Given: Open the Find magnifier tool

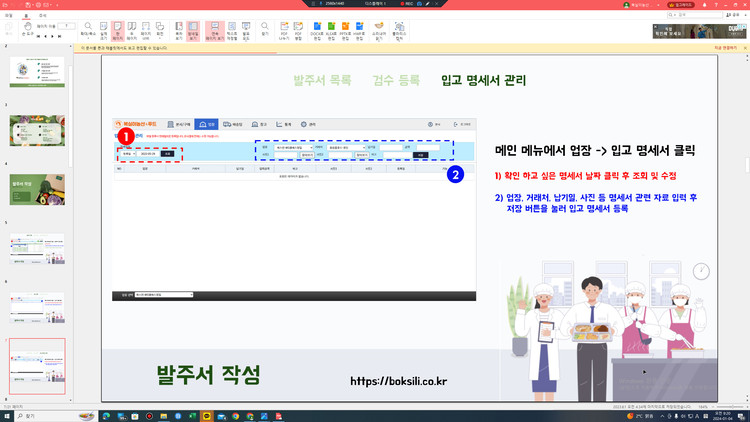Looking at the screenshot, I should [265, 30].
